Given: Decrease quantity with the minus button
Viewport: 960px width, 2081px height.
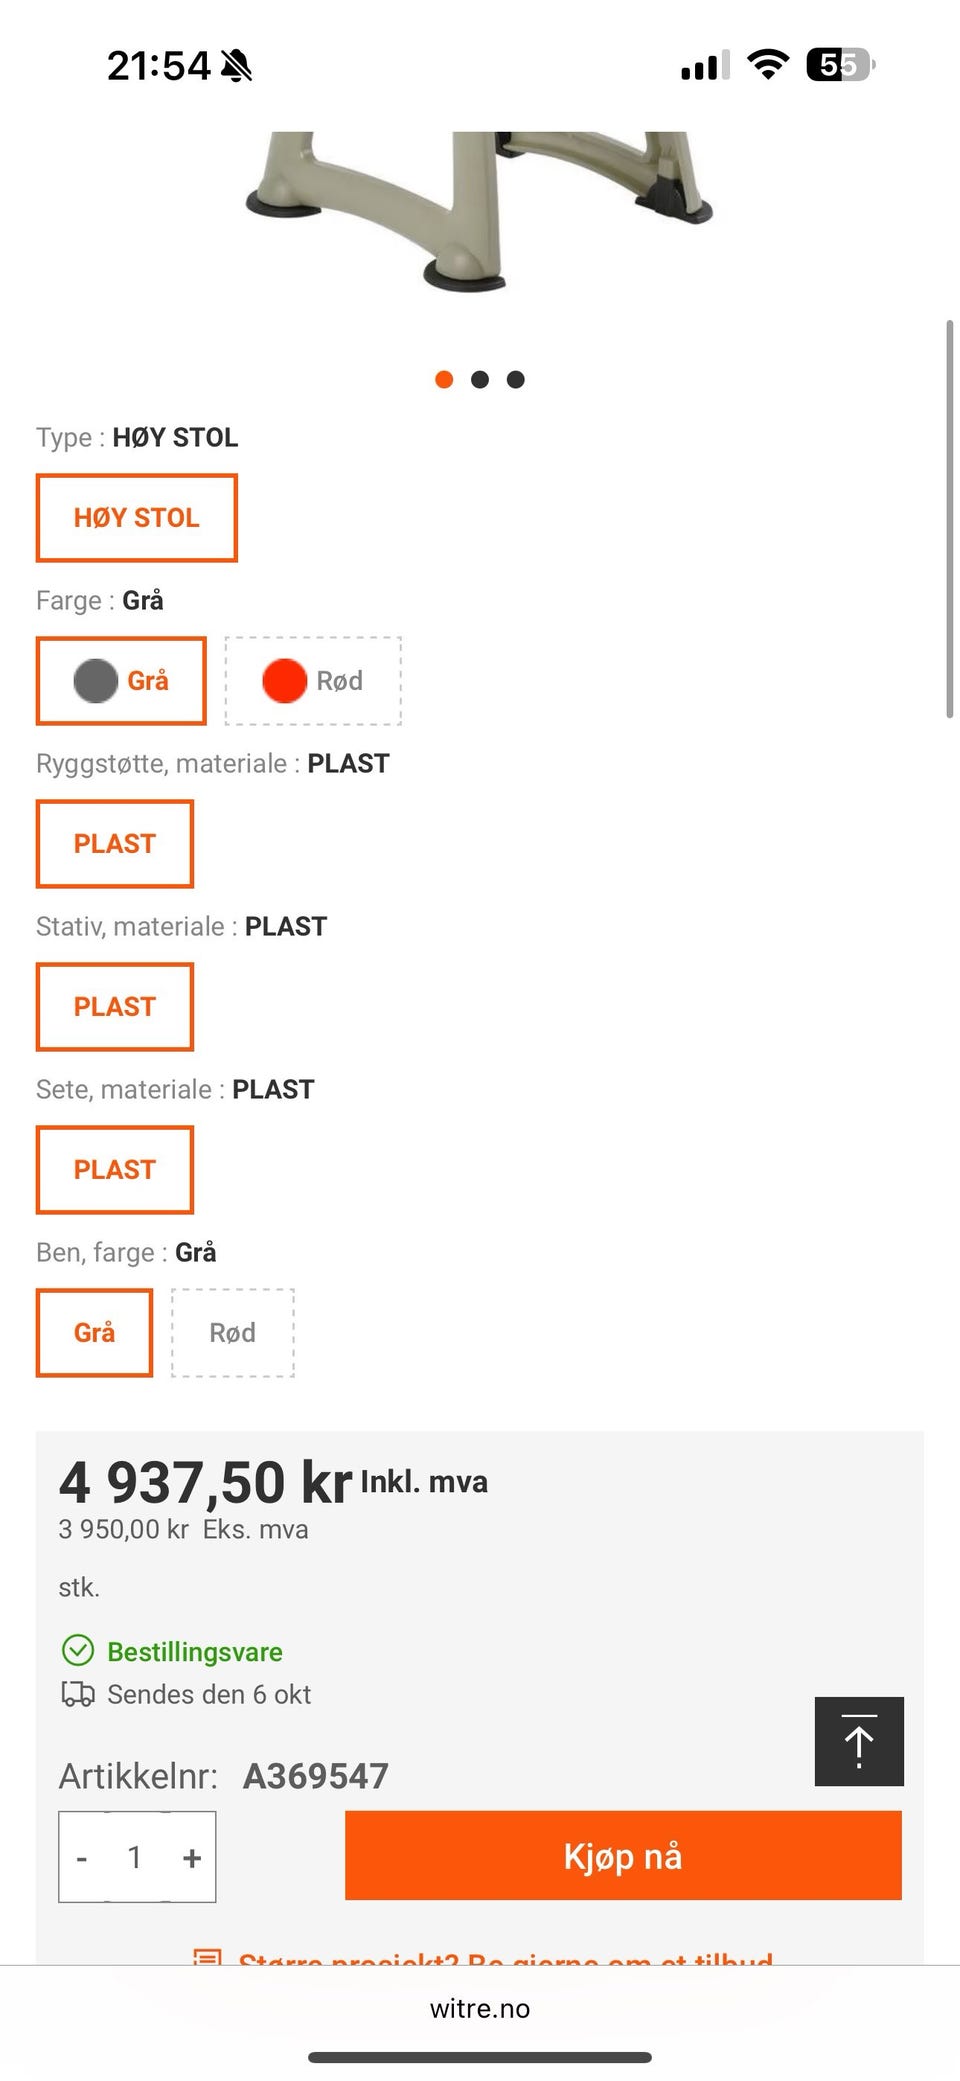Looking at the screenshot, I should point(82,1857).
